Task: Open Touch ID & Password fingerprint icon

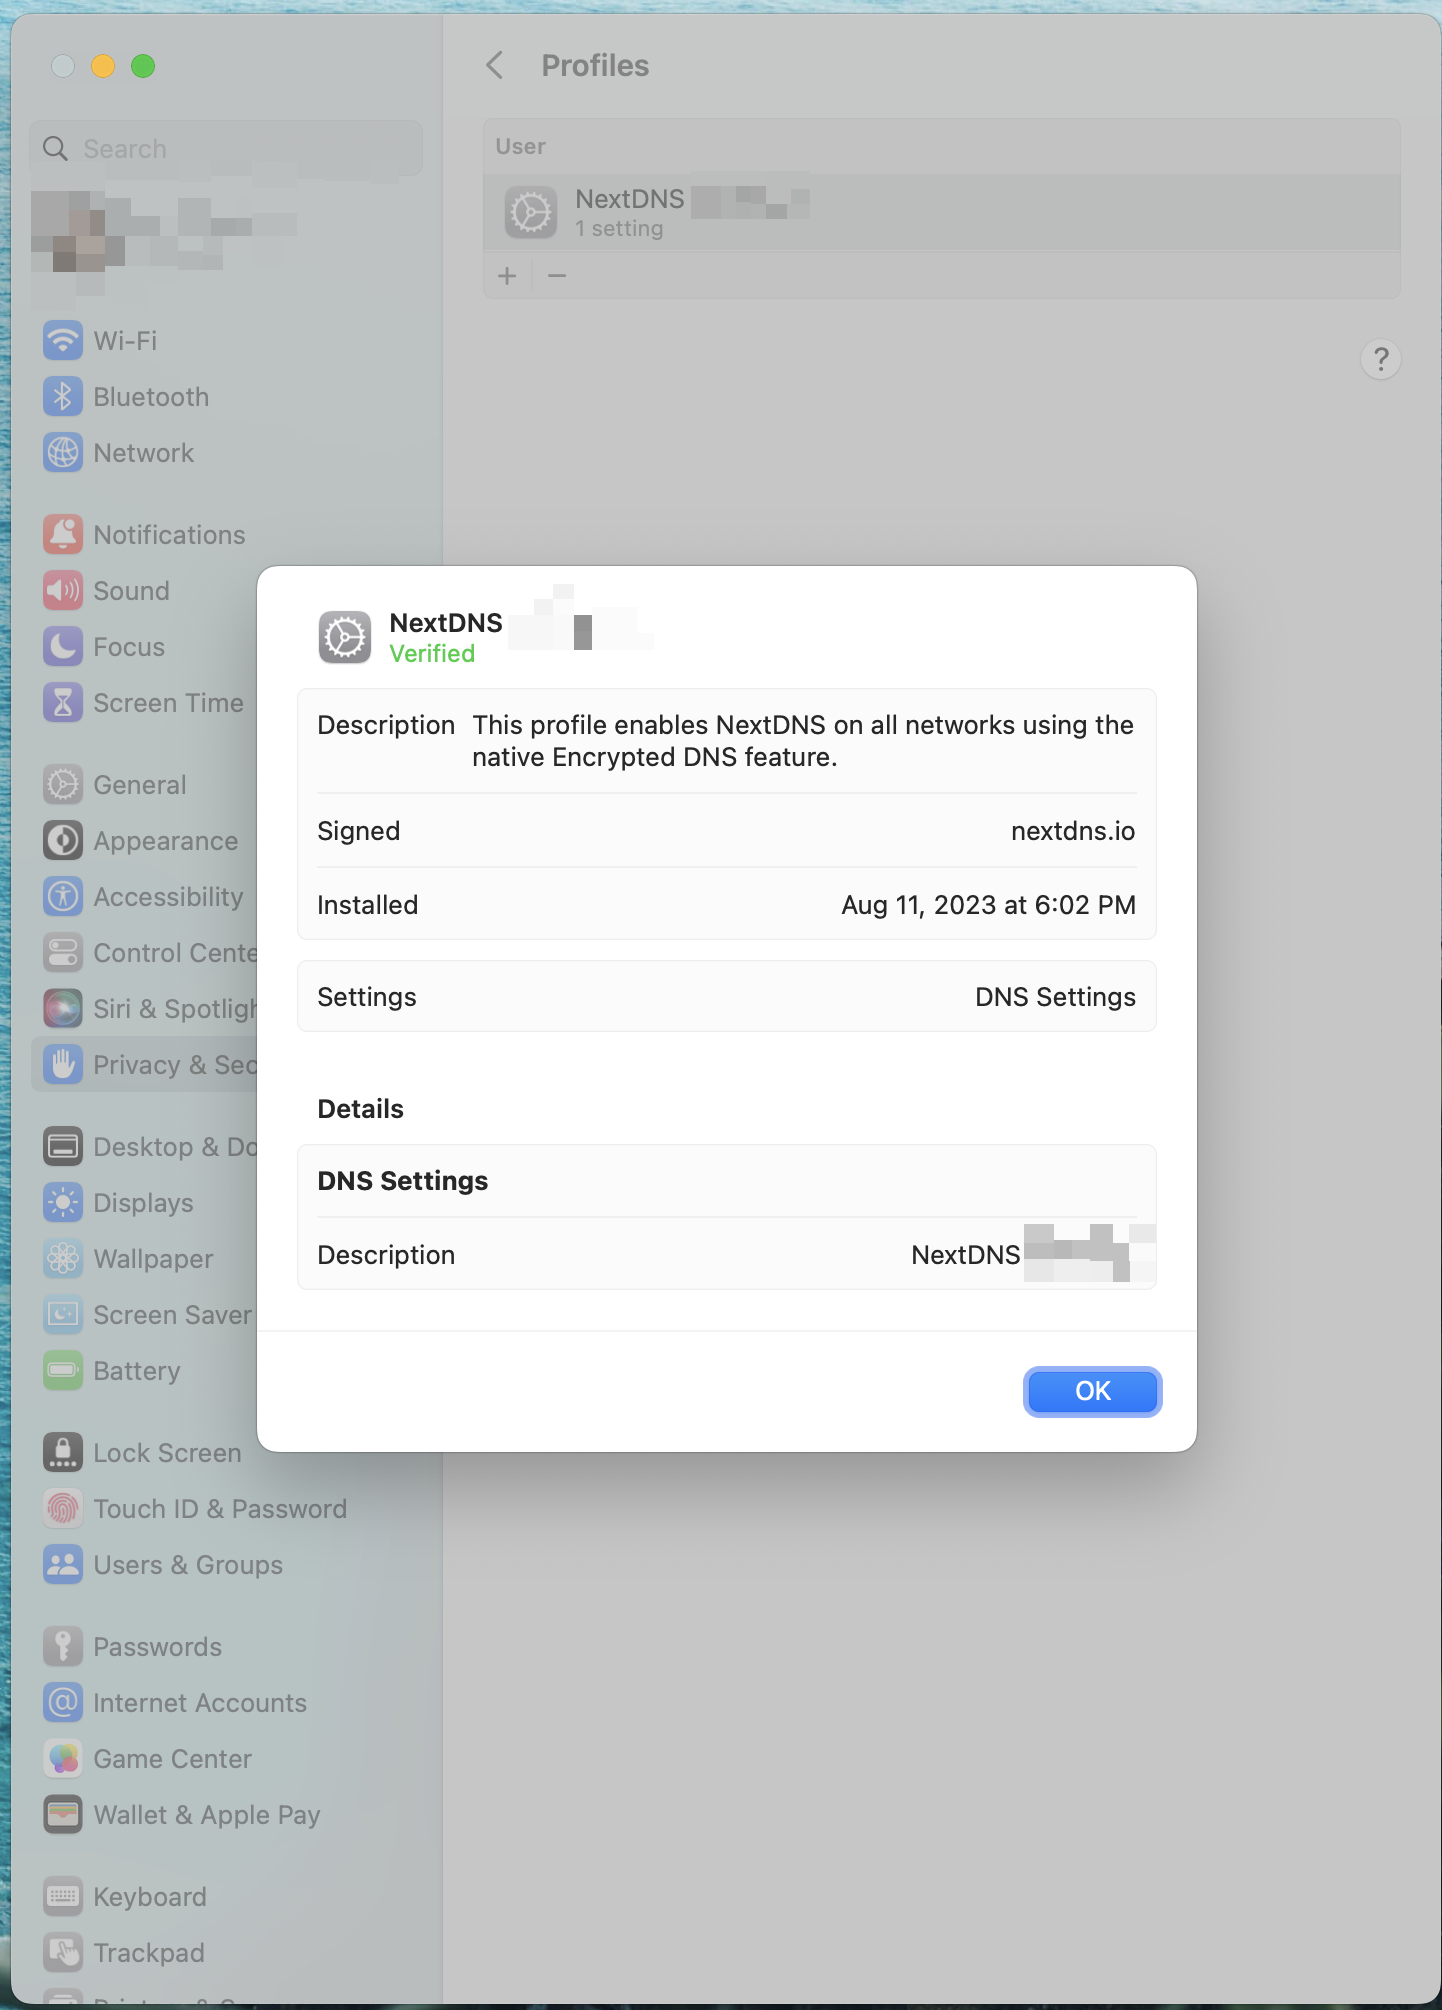Action: (x=63, y=1509)
